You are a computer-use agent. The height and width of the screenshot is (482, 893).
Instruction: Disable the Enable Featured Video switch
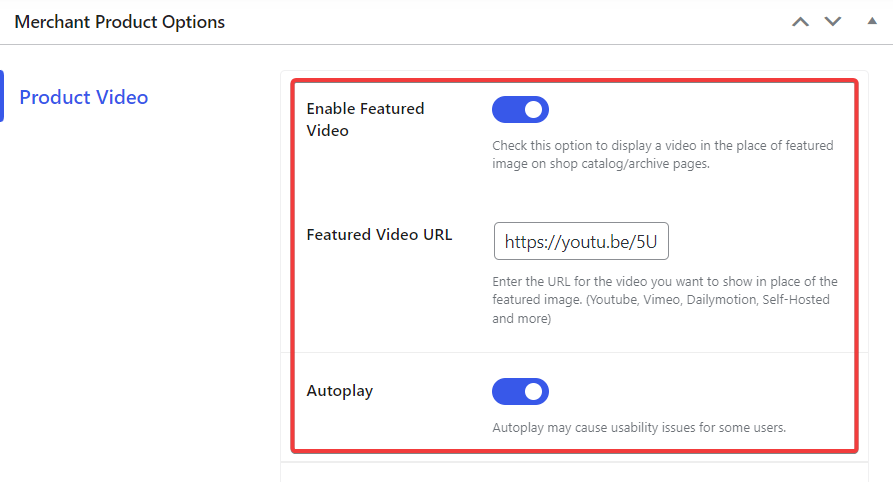(521, 109)
